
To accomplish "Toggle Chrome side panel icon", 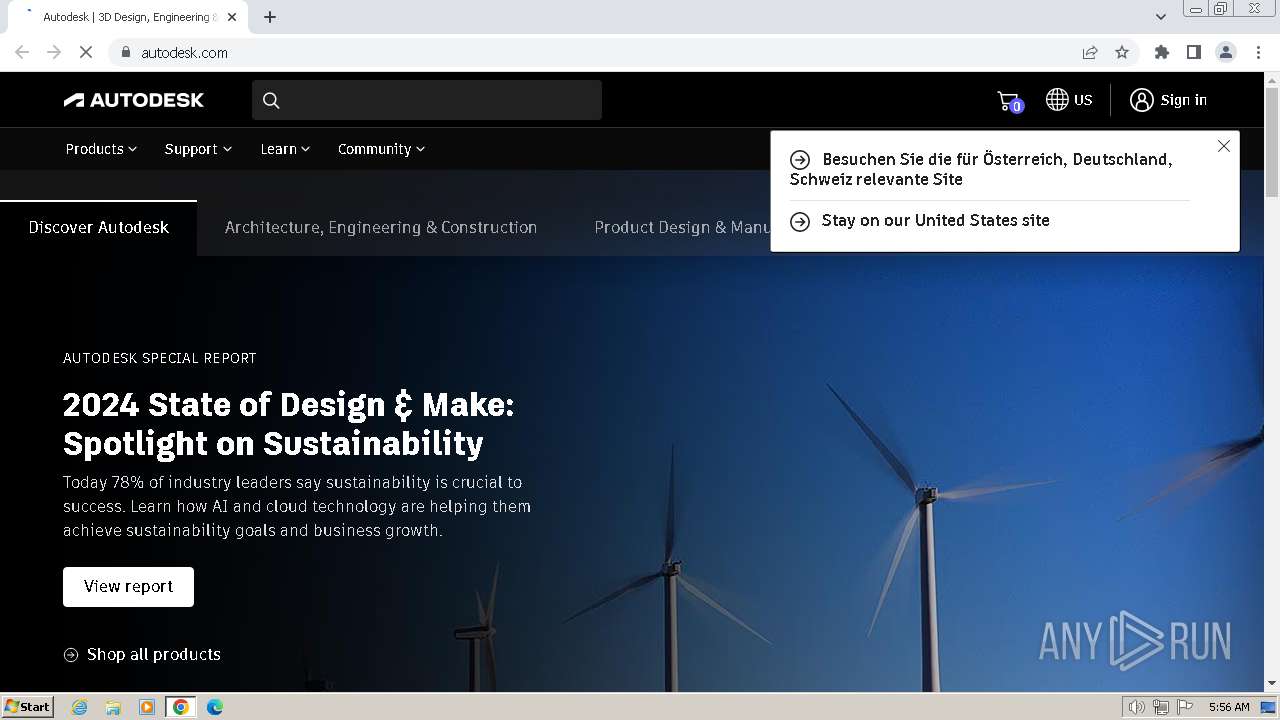I will coord(1194,52).
